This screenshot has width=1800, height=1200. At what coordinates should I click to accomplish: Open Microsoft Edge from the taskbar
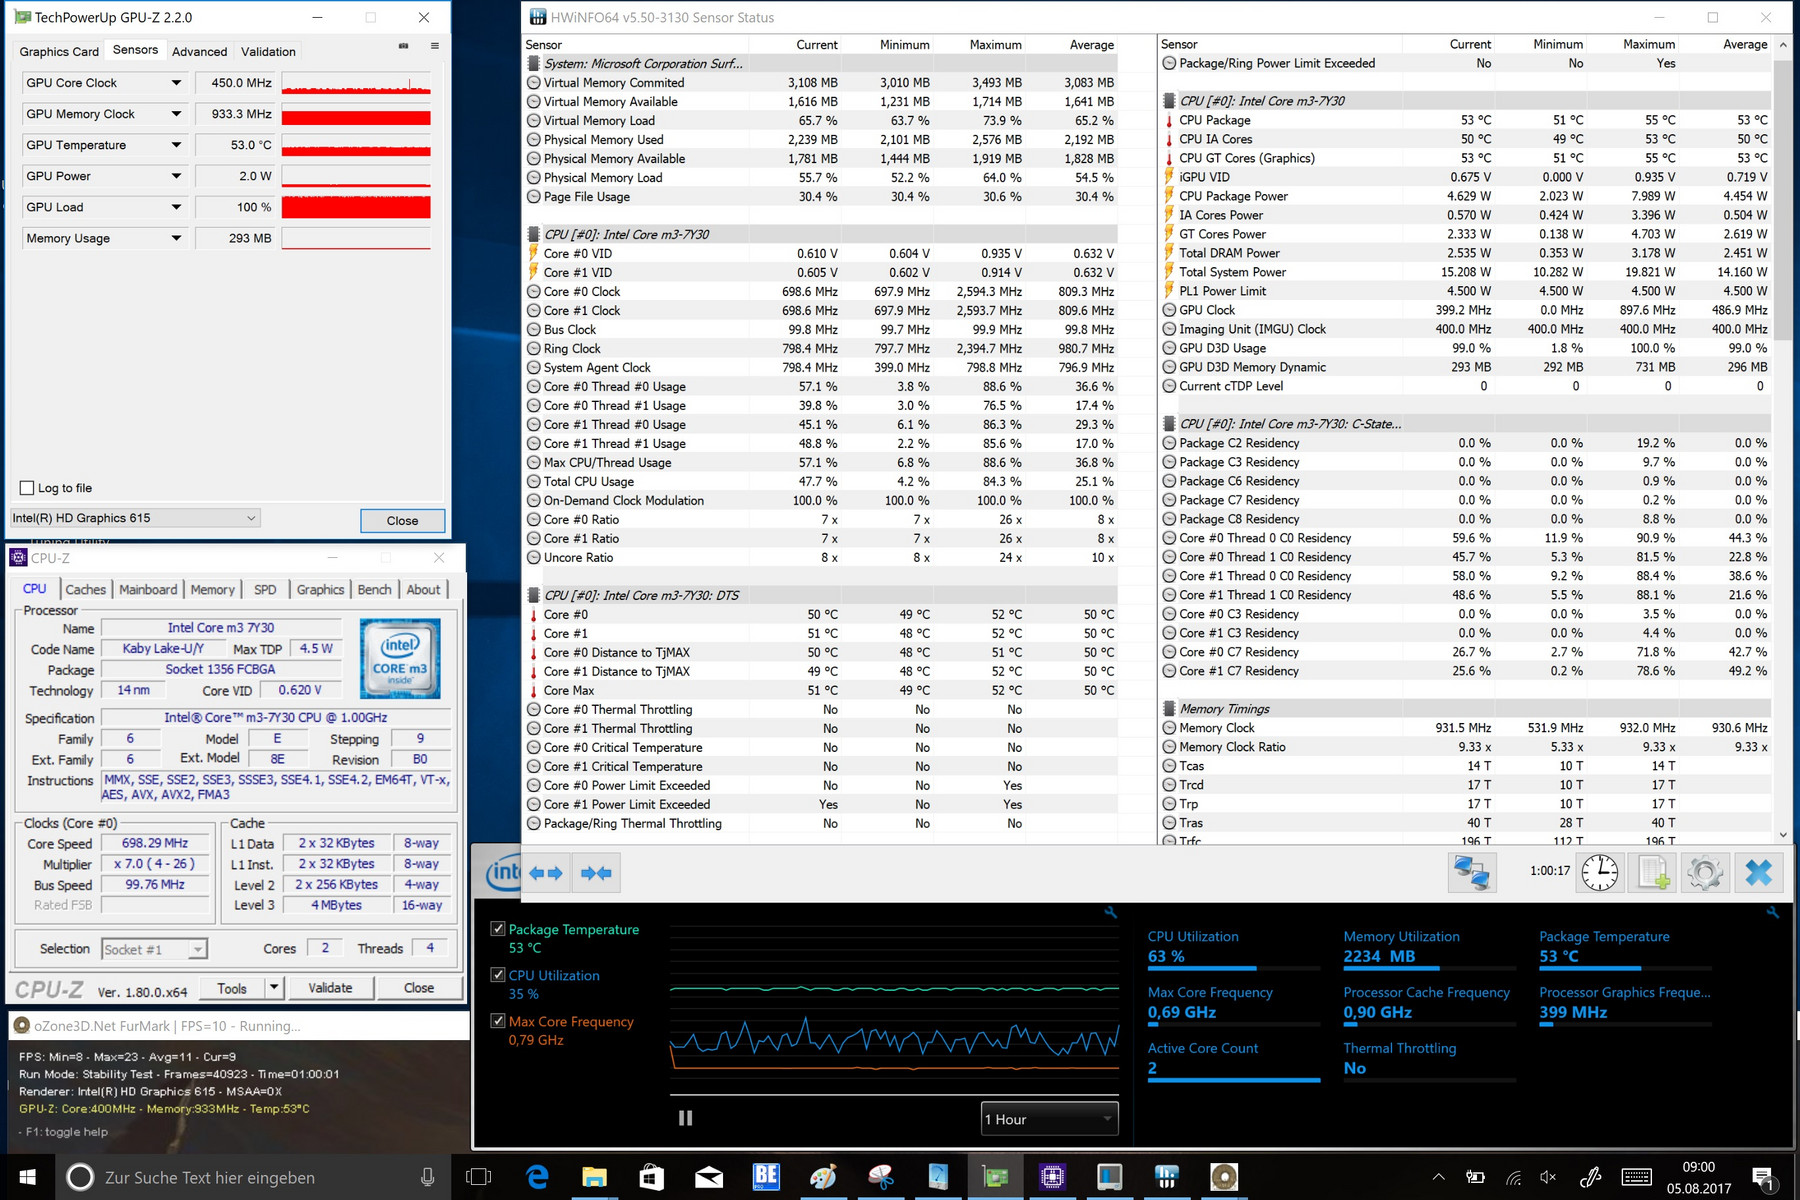[537, 1177]
